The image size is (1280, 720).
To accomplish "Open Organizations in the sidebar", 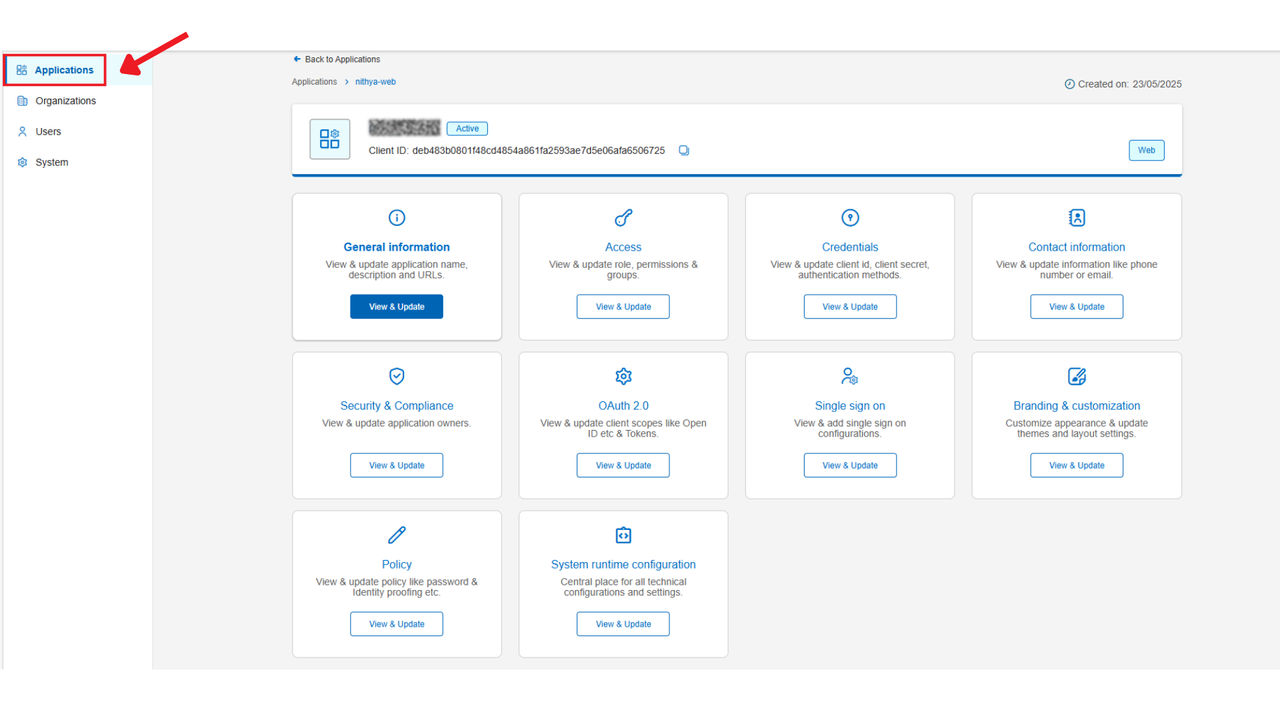I will coord(66,101).
